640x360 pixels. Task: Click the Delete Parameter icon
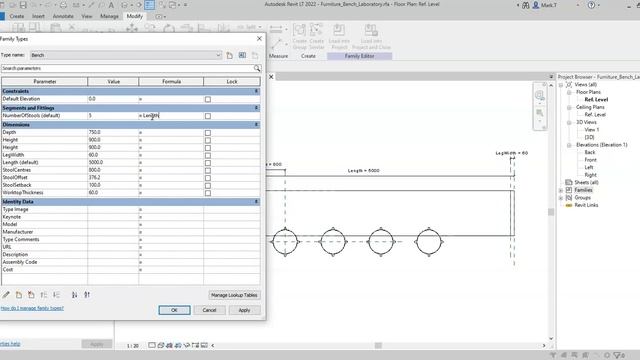click(31, 295)
